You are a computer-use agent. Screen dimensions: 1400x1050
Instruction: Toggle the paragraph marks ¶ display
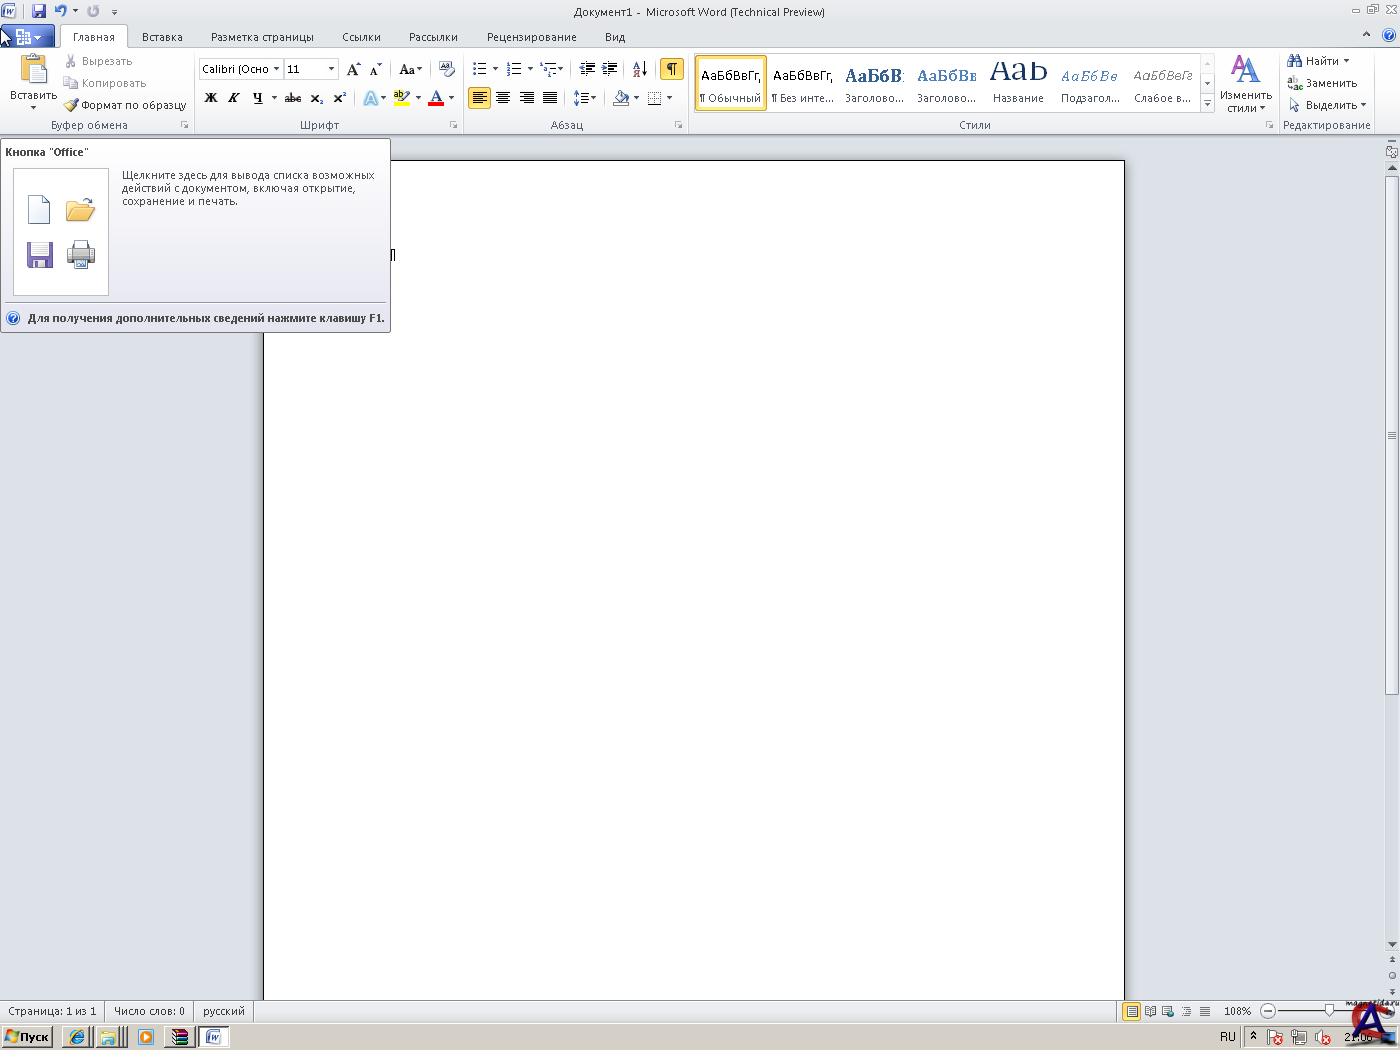click(x=672, y=69)
